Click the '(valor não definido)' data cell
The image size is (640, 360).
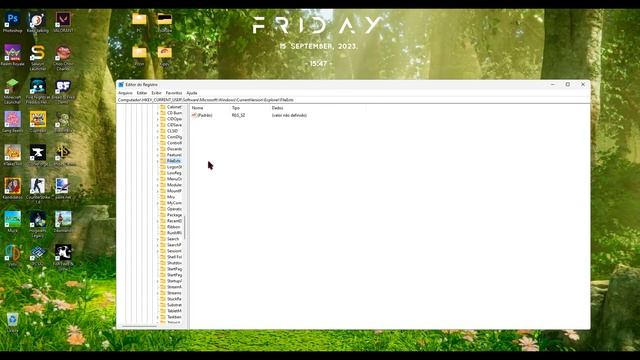pyautogui.click(x=289, y=116)
